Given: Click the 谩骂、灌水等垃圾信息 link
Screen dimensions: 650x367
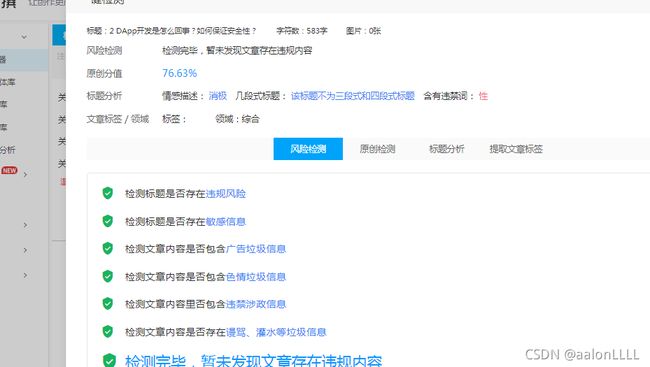Looking at the screenshot, I should point(276,332).
